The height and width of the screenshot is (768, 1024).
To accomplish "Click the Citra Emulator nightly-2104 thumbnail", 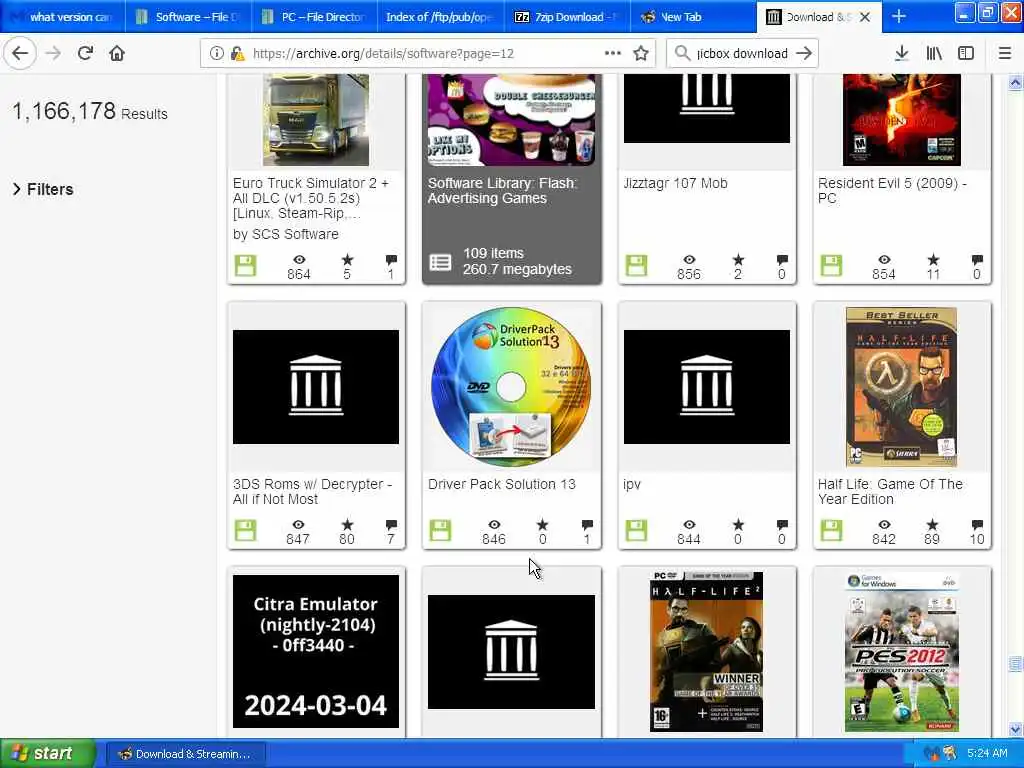I will coord(316,651).
